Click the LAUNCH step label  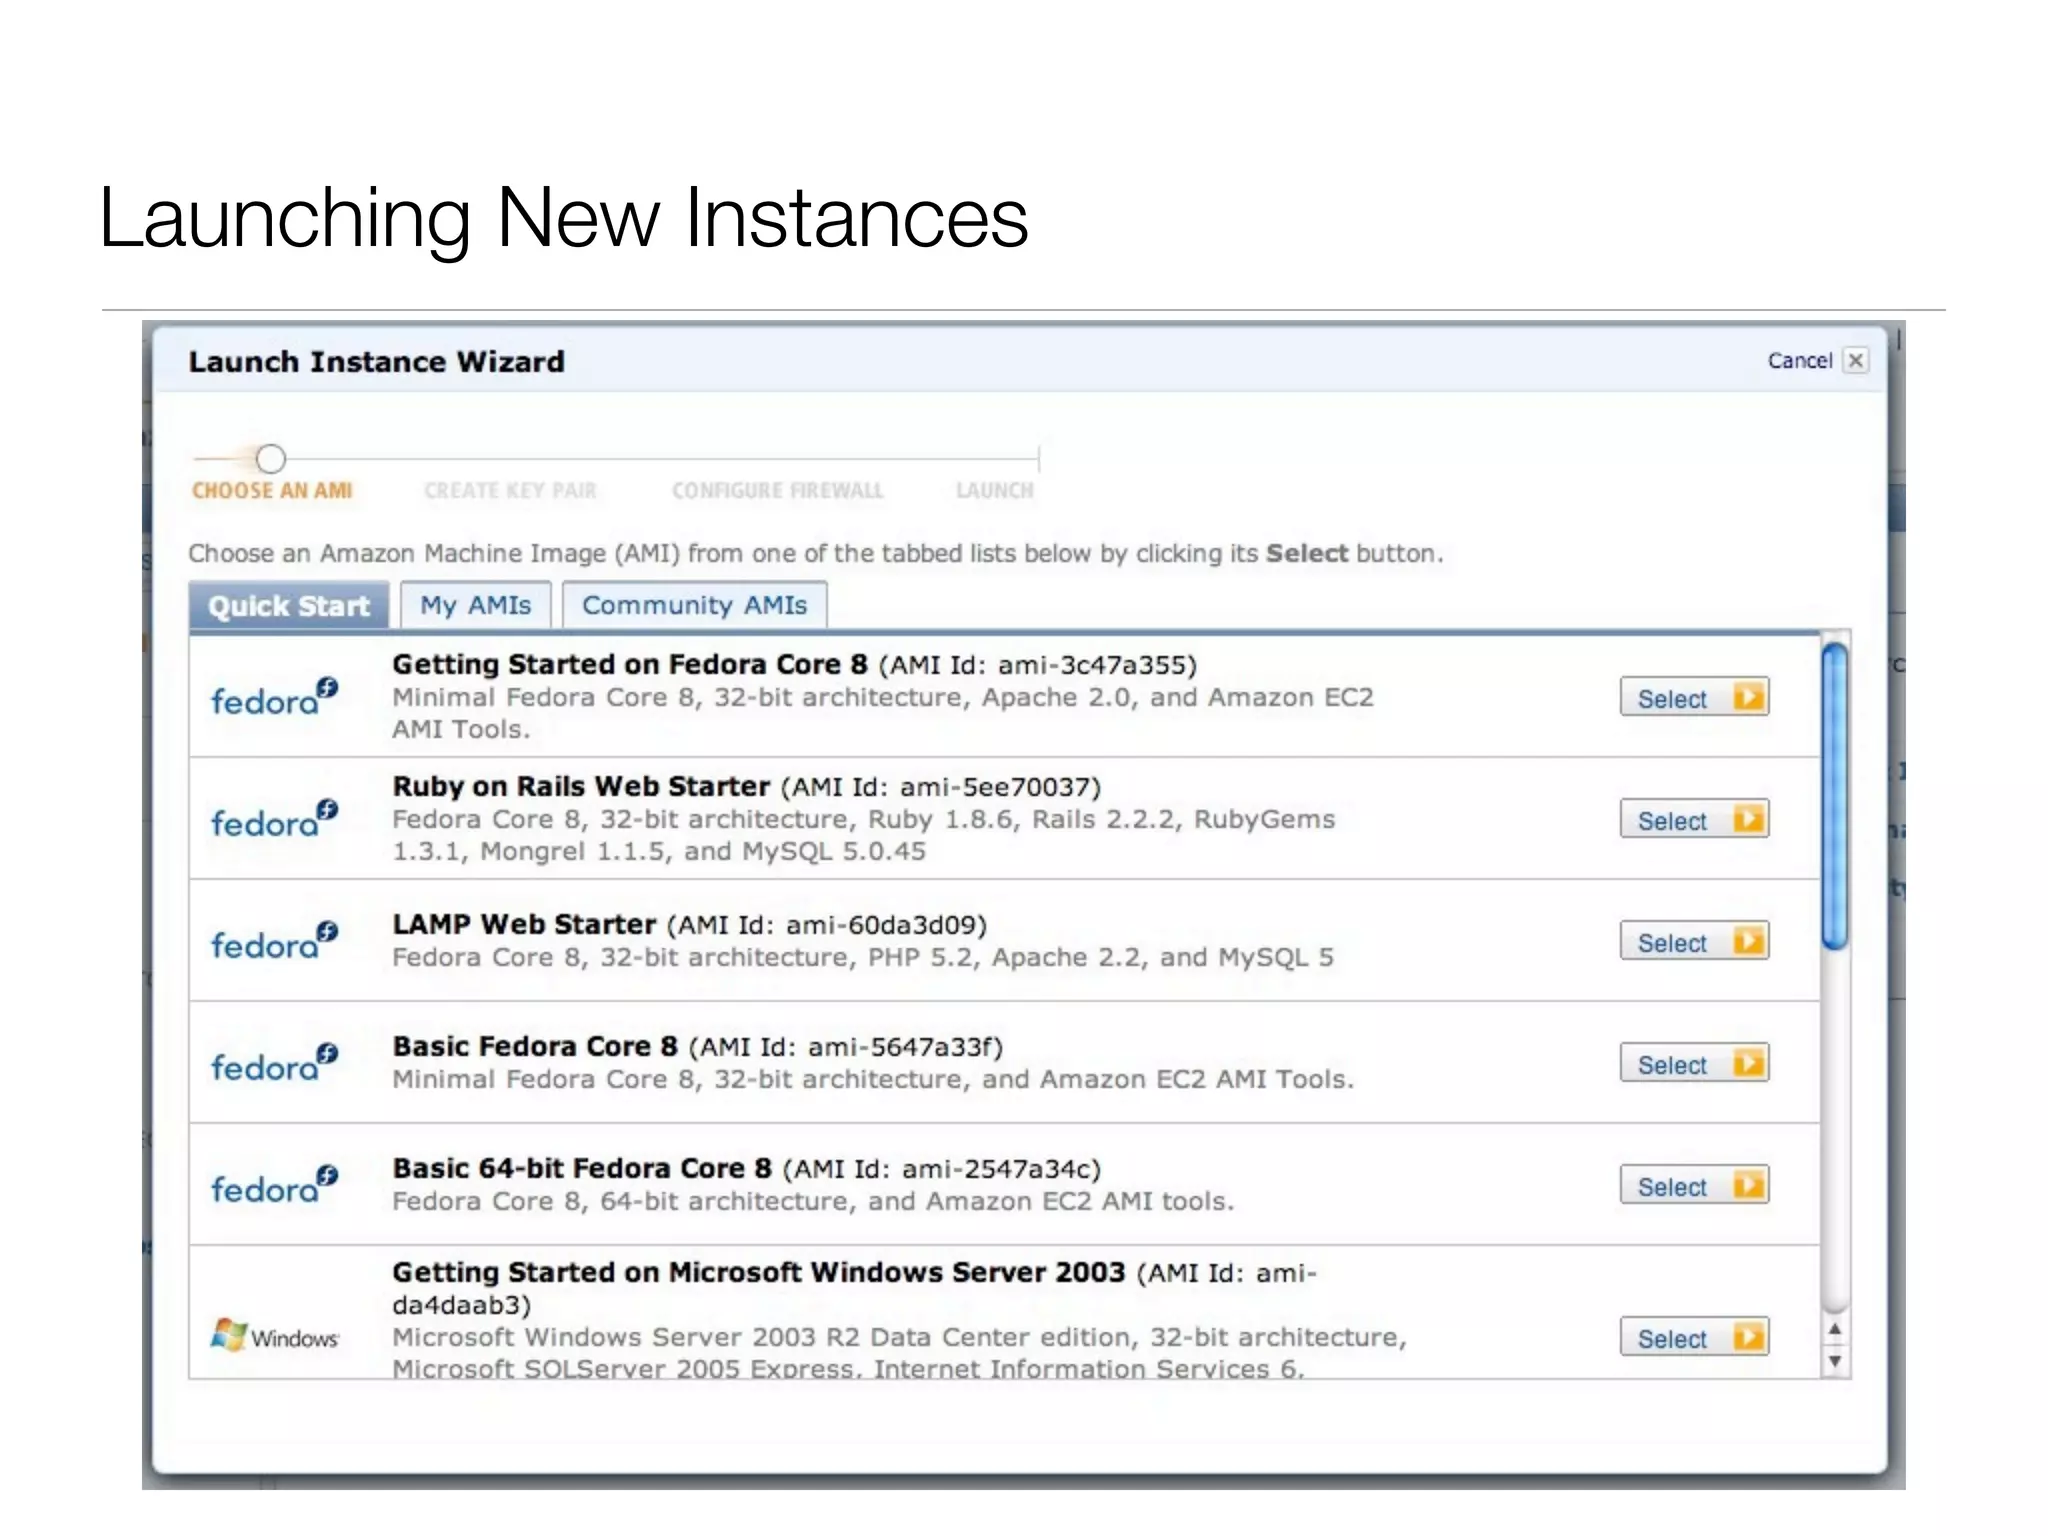[995, 491]
